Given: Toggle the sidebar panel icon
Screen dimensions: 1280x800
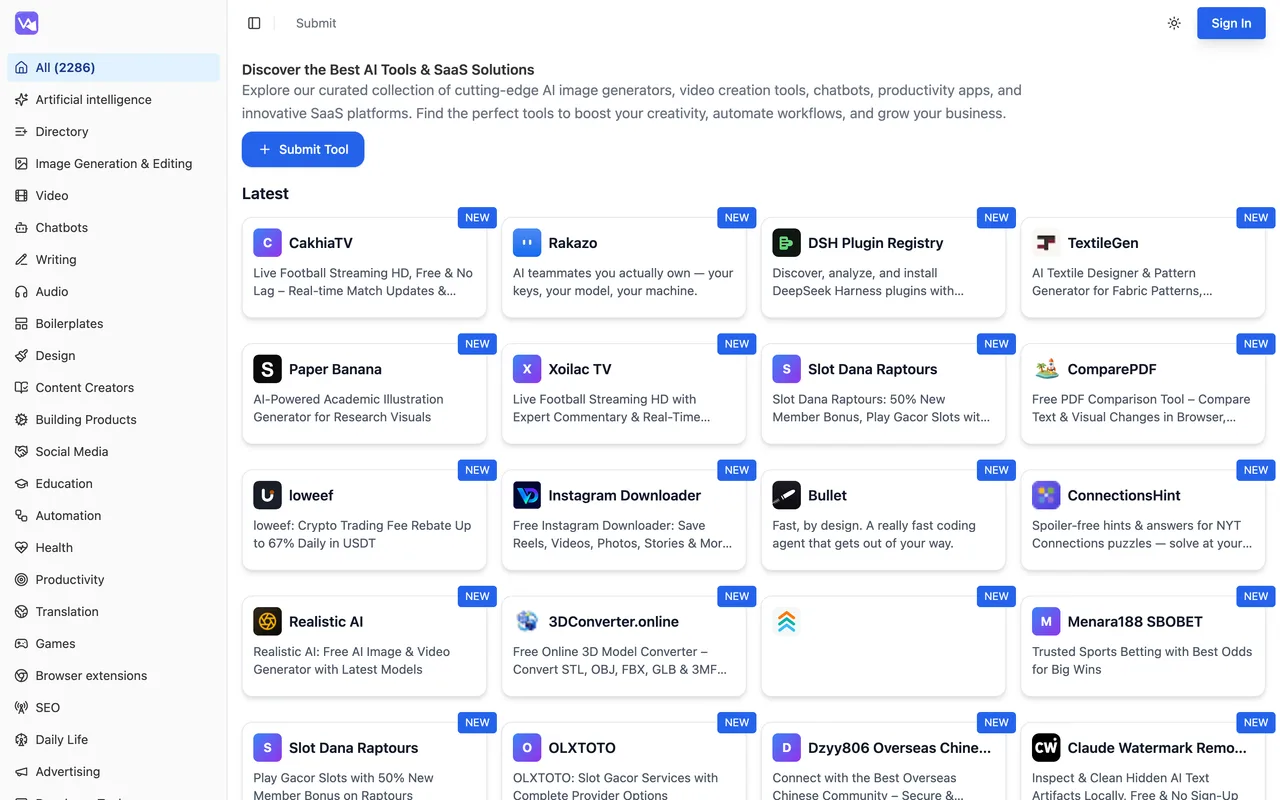Looking at the screenshot, I should coord(254,23).
